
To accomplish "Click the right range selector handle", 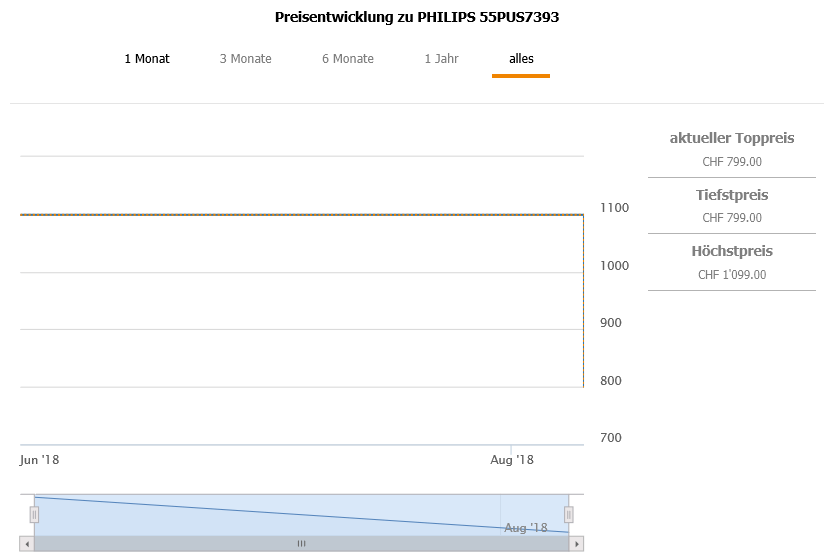I will [x=569, y=514].
